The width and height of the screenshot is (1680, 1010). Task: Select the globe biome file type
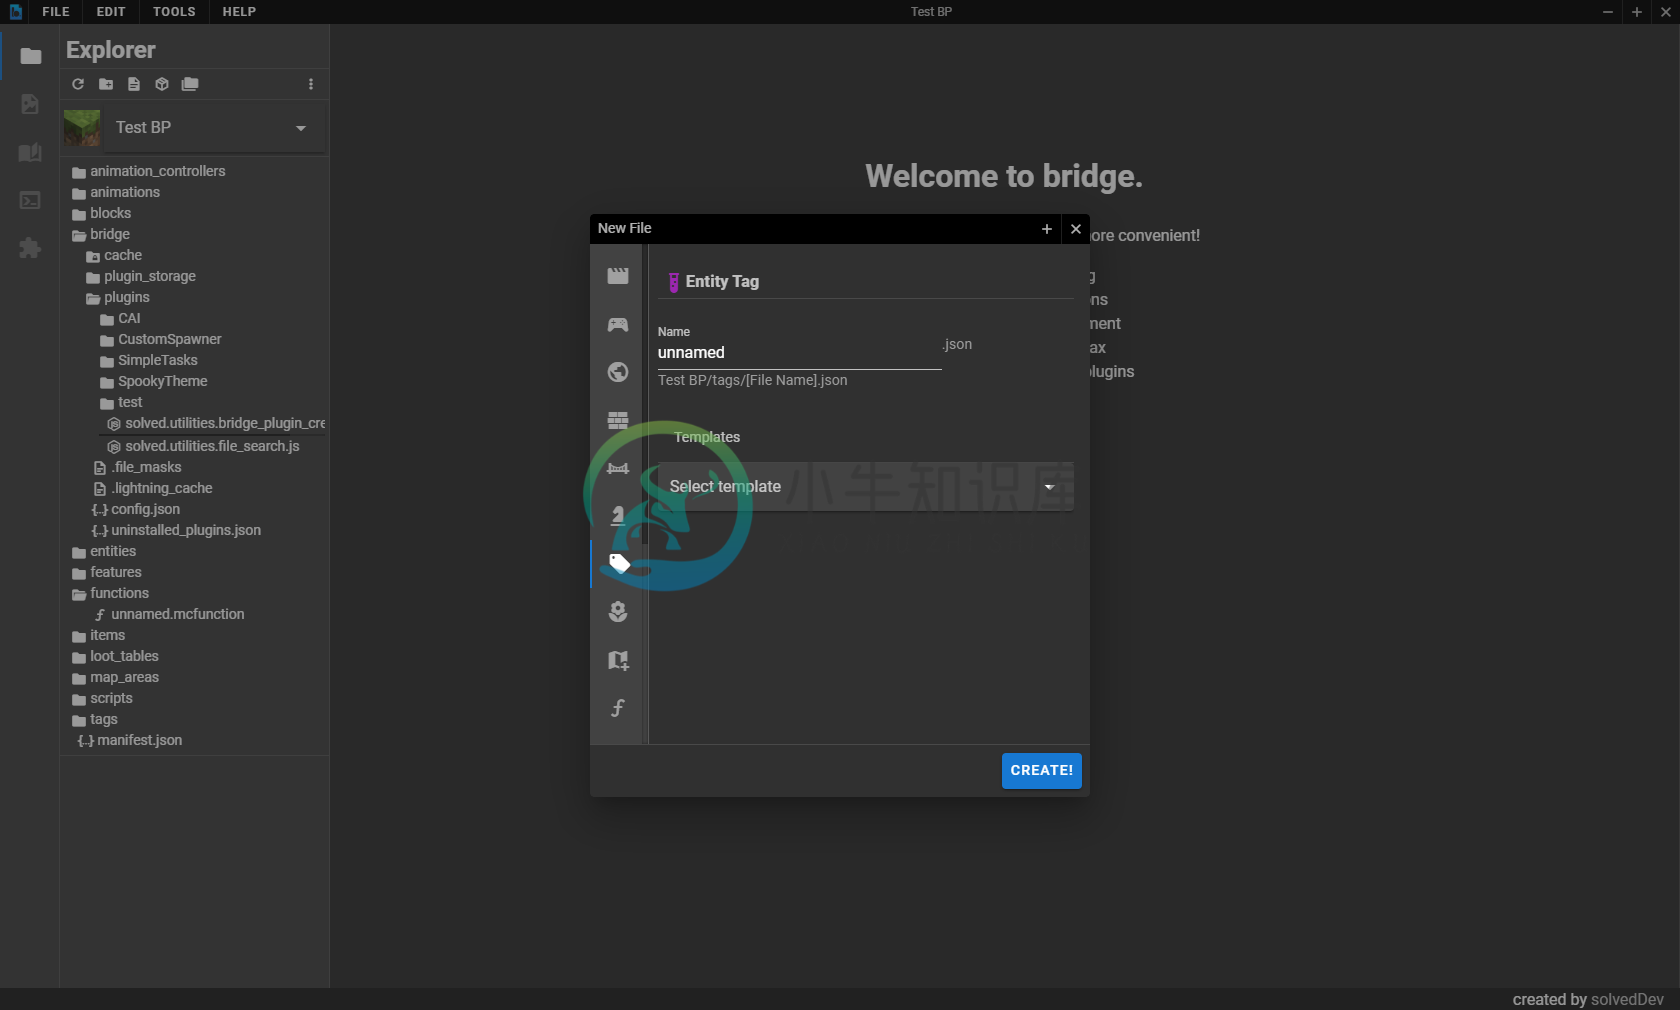(618, 372)
